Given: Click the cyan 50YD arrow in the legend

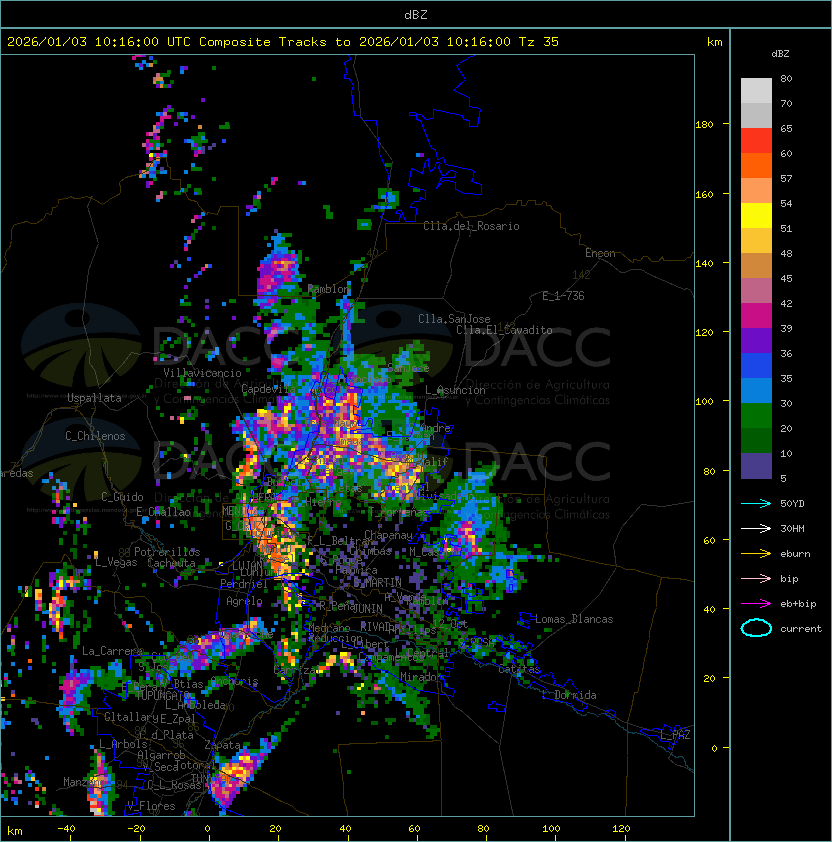Looking at the screenshot, I should click(x=756, y=504).
